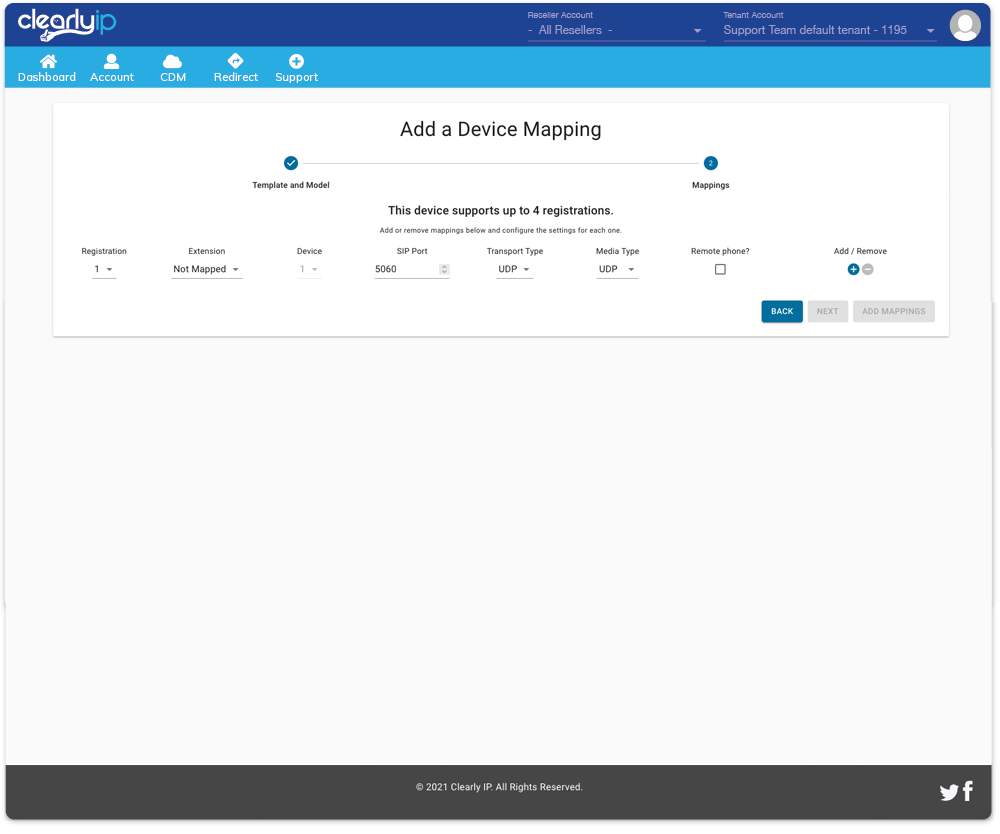Enable the Remote phone checkbox
The image size is (1000, 834).
pos(720,270)
